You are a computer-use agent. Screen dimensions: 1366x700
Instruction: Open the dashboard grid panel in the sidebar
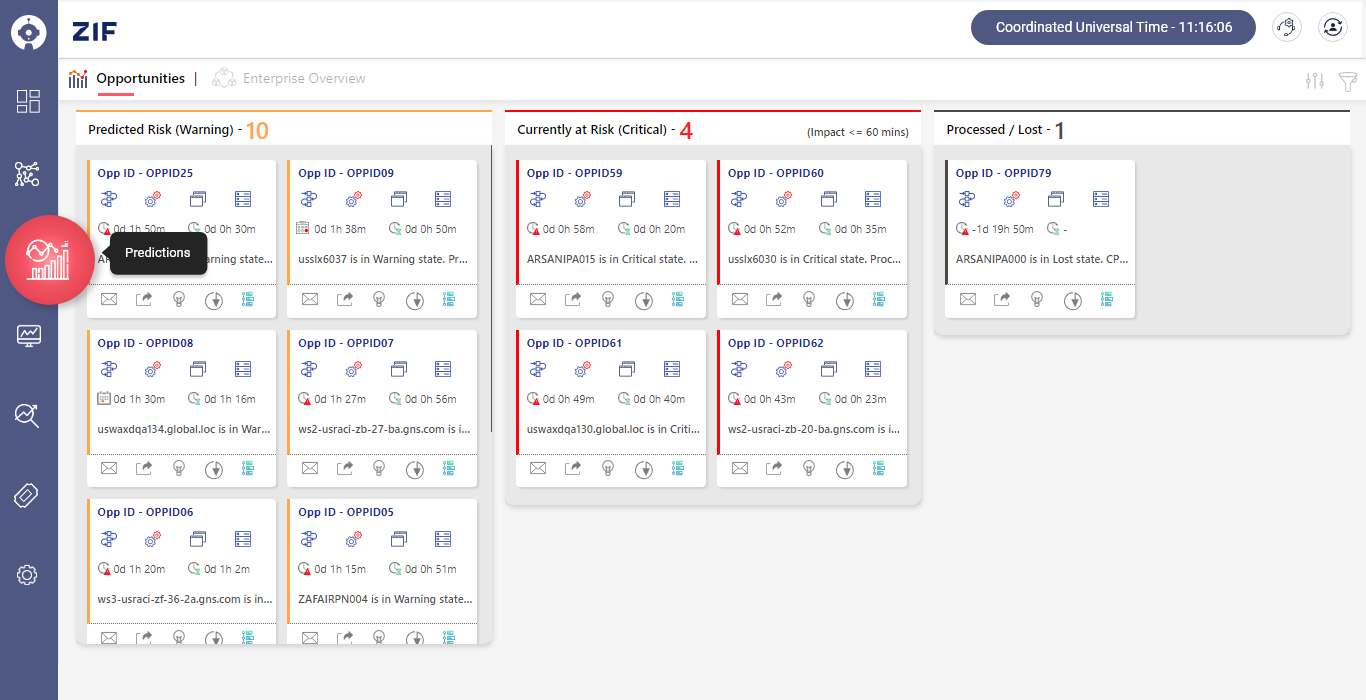tap(29, 101)
